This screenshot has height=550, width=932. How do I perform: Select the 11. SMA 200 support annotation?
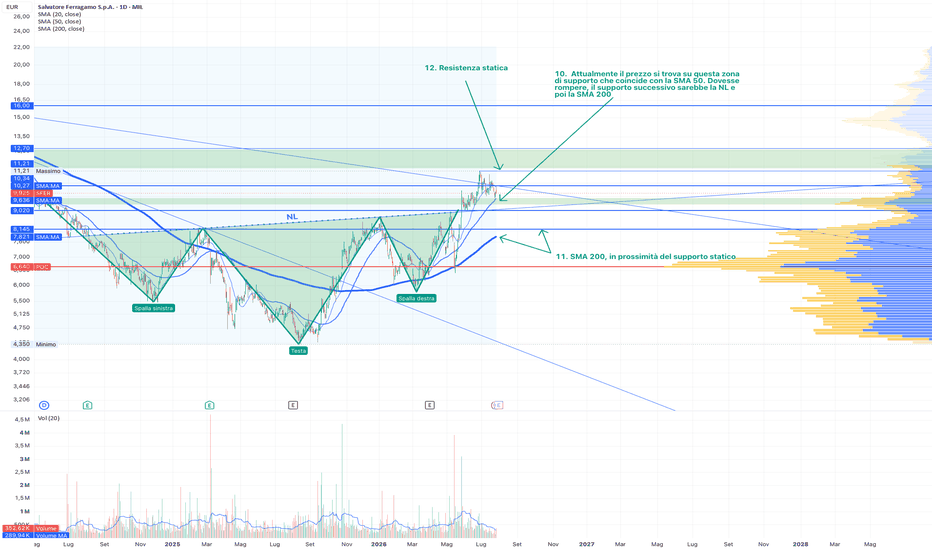[646, 257]
